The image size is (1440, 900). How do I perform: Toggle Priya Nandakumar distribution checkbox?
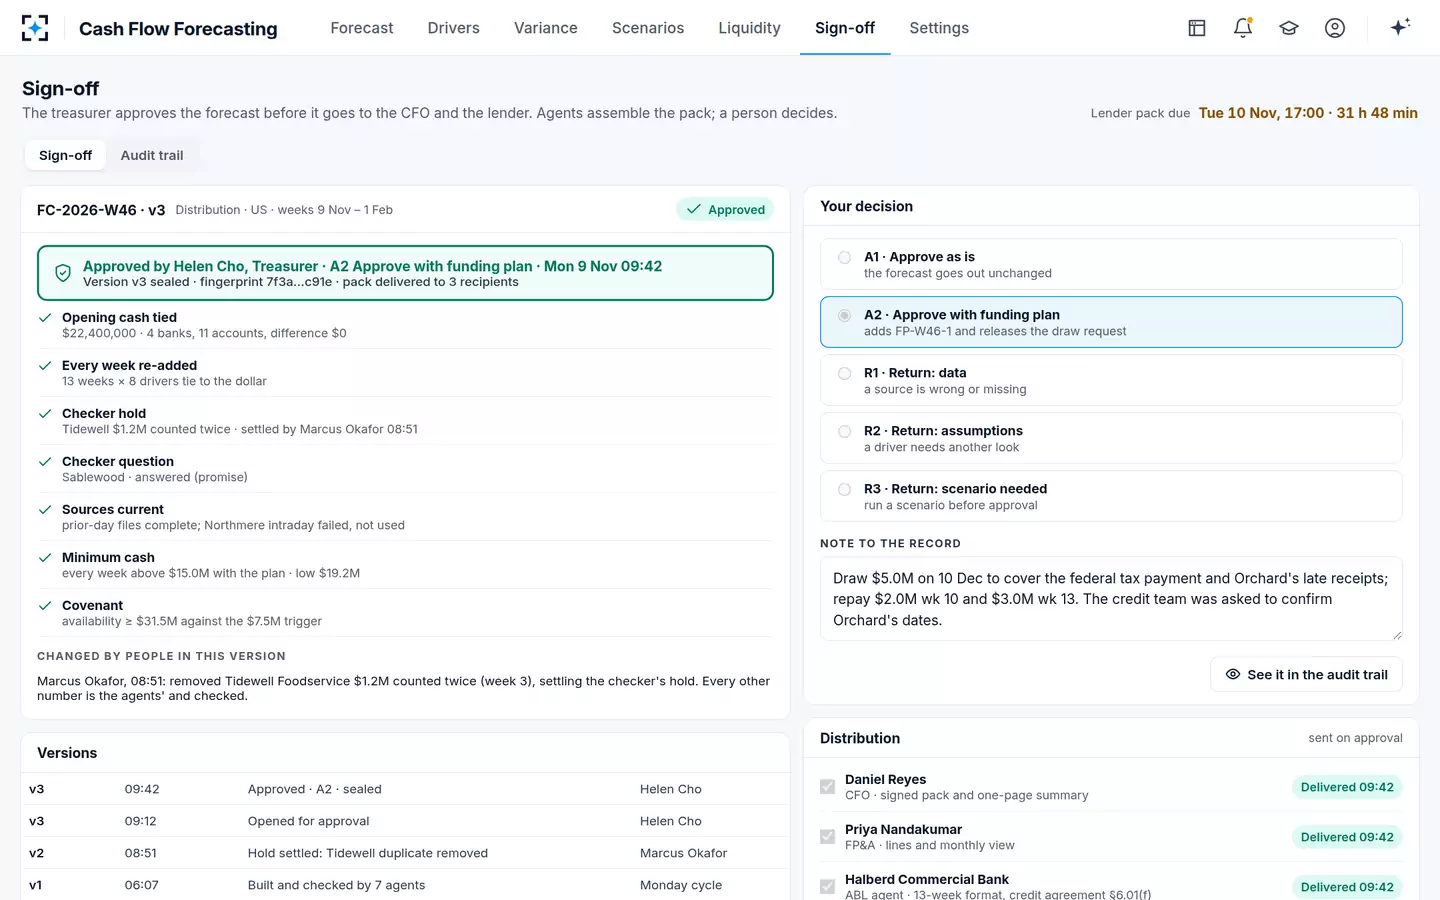point(827,837)
